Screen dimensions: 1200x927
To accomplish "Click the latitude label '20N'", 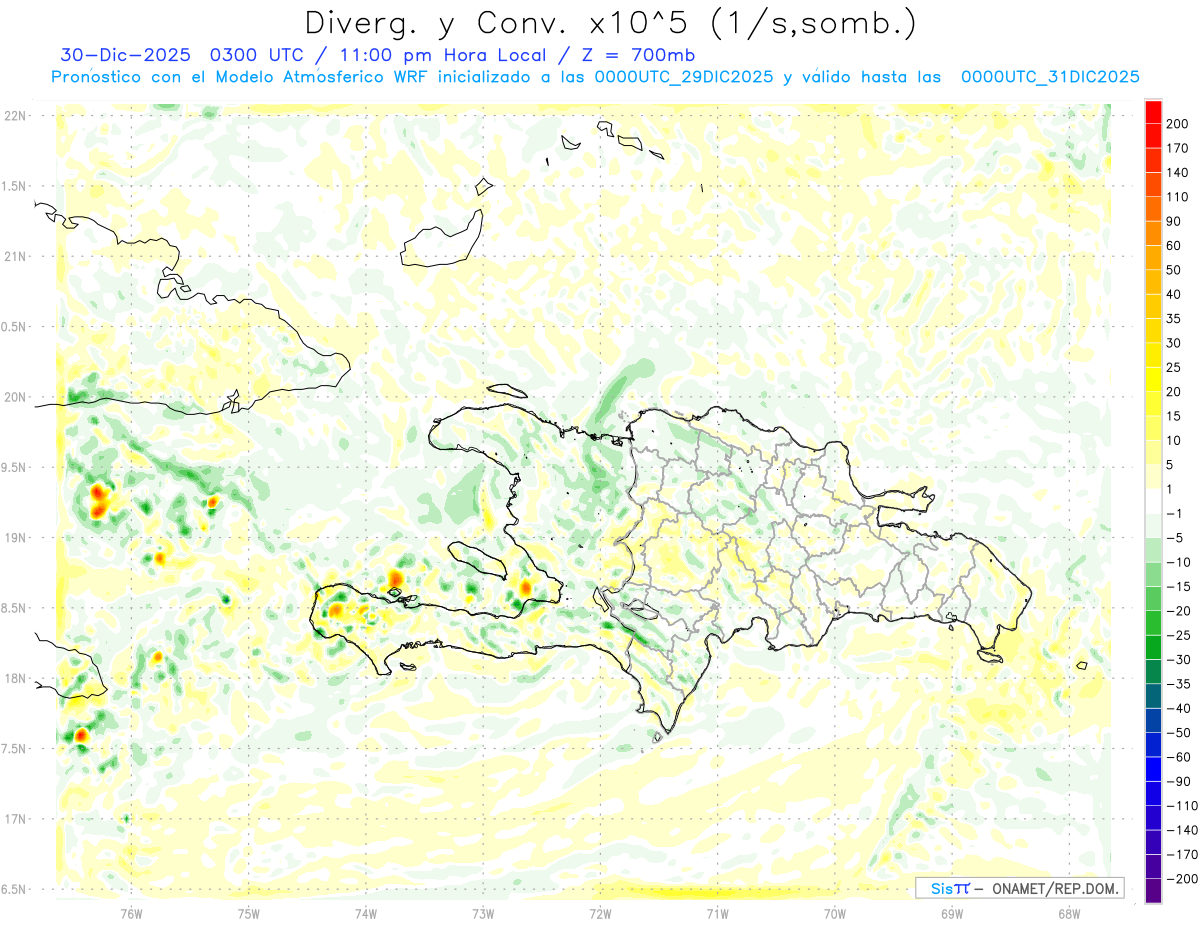I will 15,397.
